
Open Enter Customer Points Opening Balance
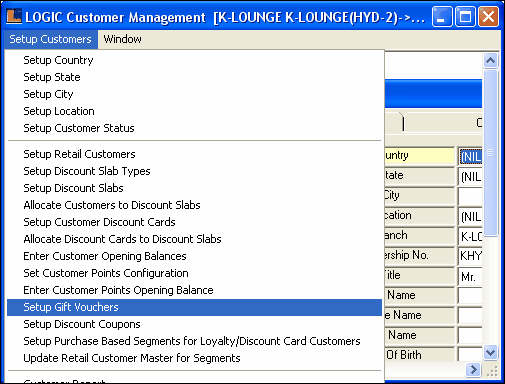click(194, 290)
